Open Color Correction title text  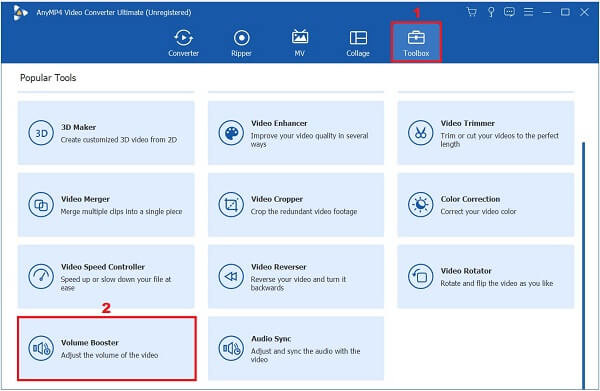[x=470, y=199]
